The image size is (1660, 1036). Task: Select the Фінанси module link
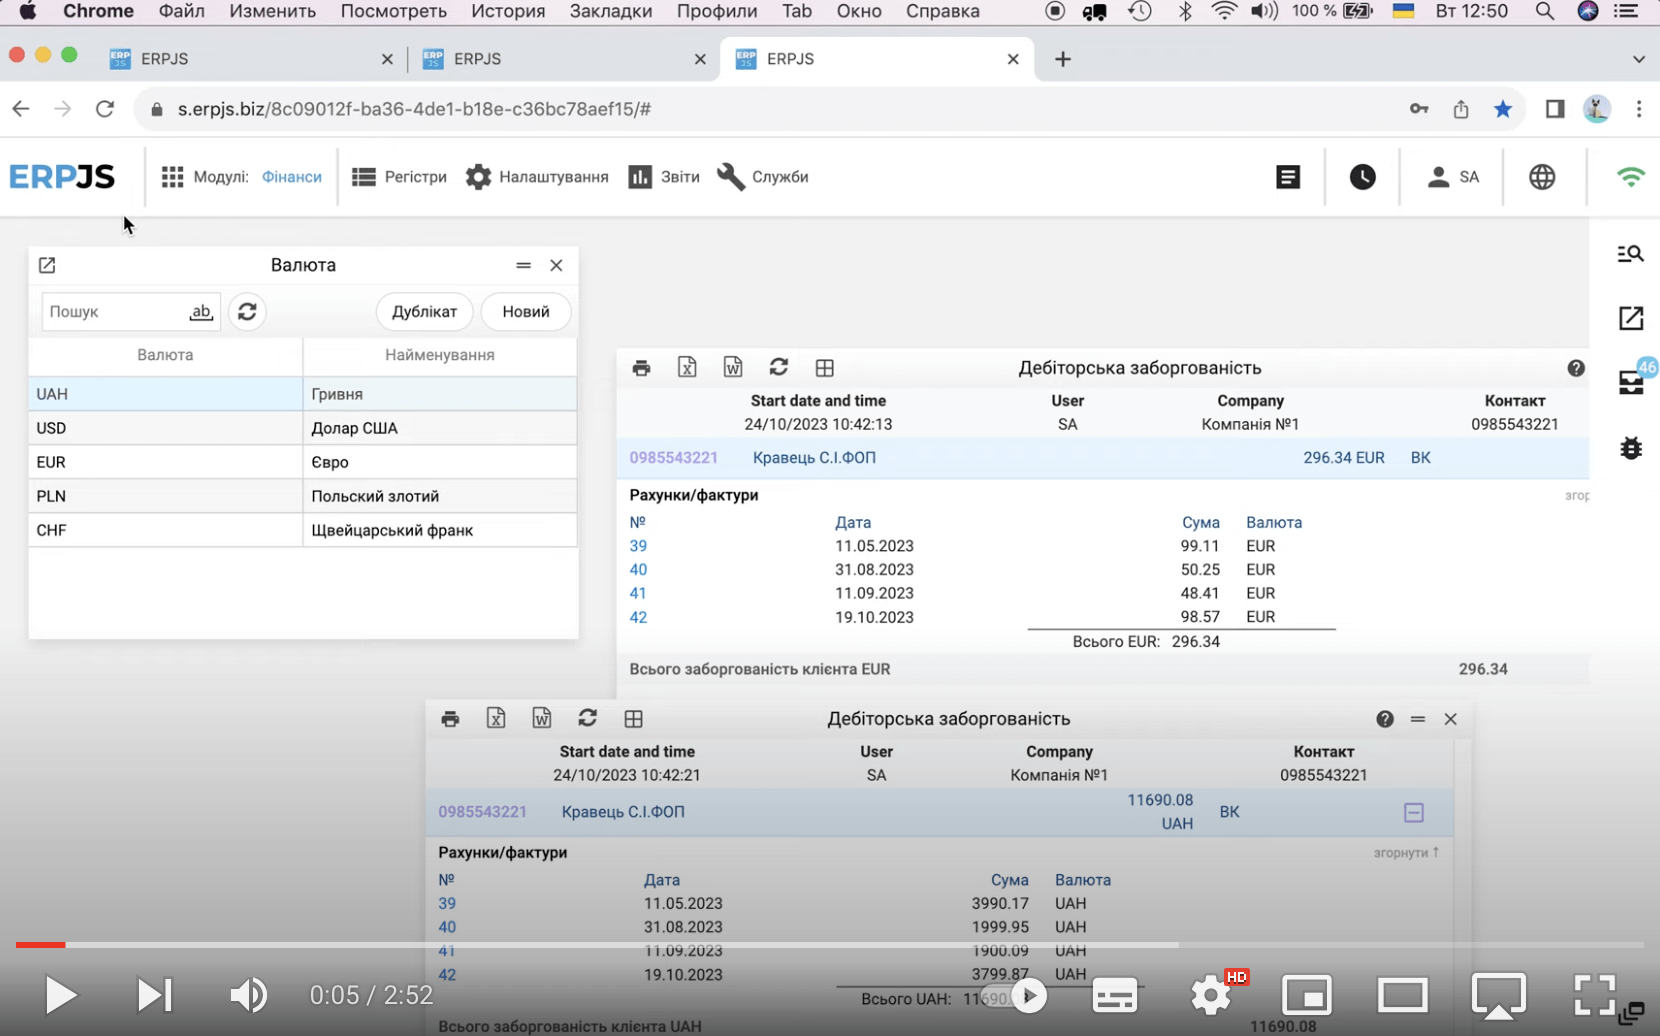click(x=292, y=177)
